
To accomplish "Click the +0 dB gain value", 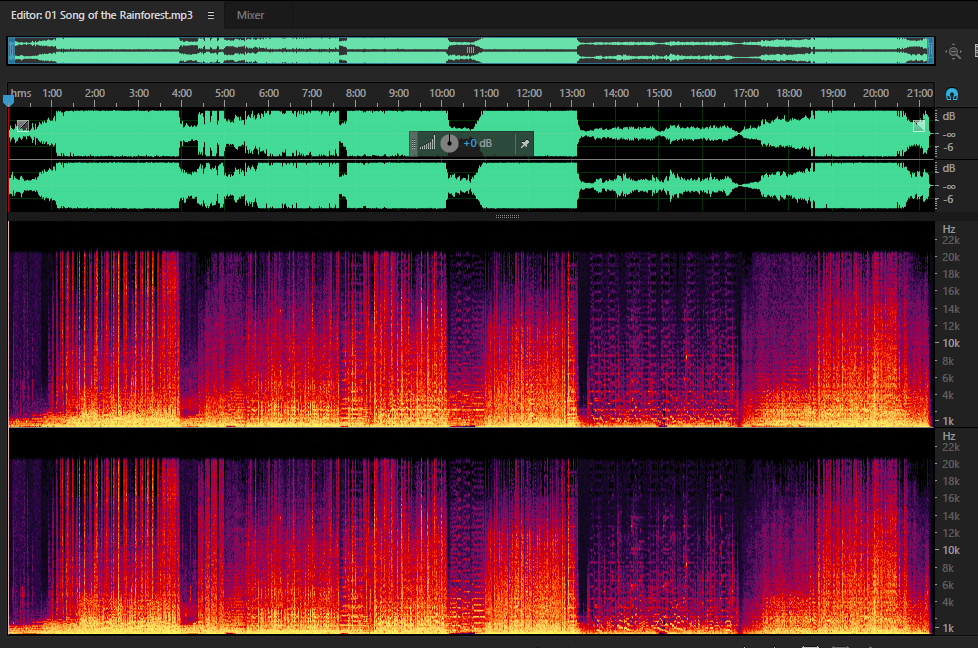I will (478, 143).
